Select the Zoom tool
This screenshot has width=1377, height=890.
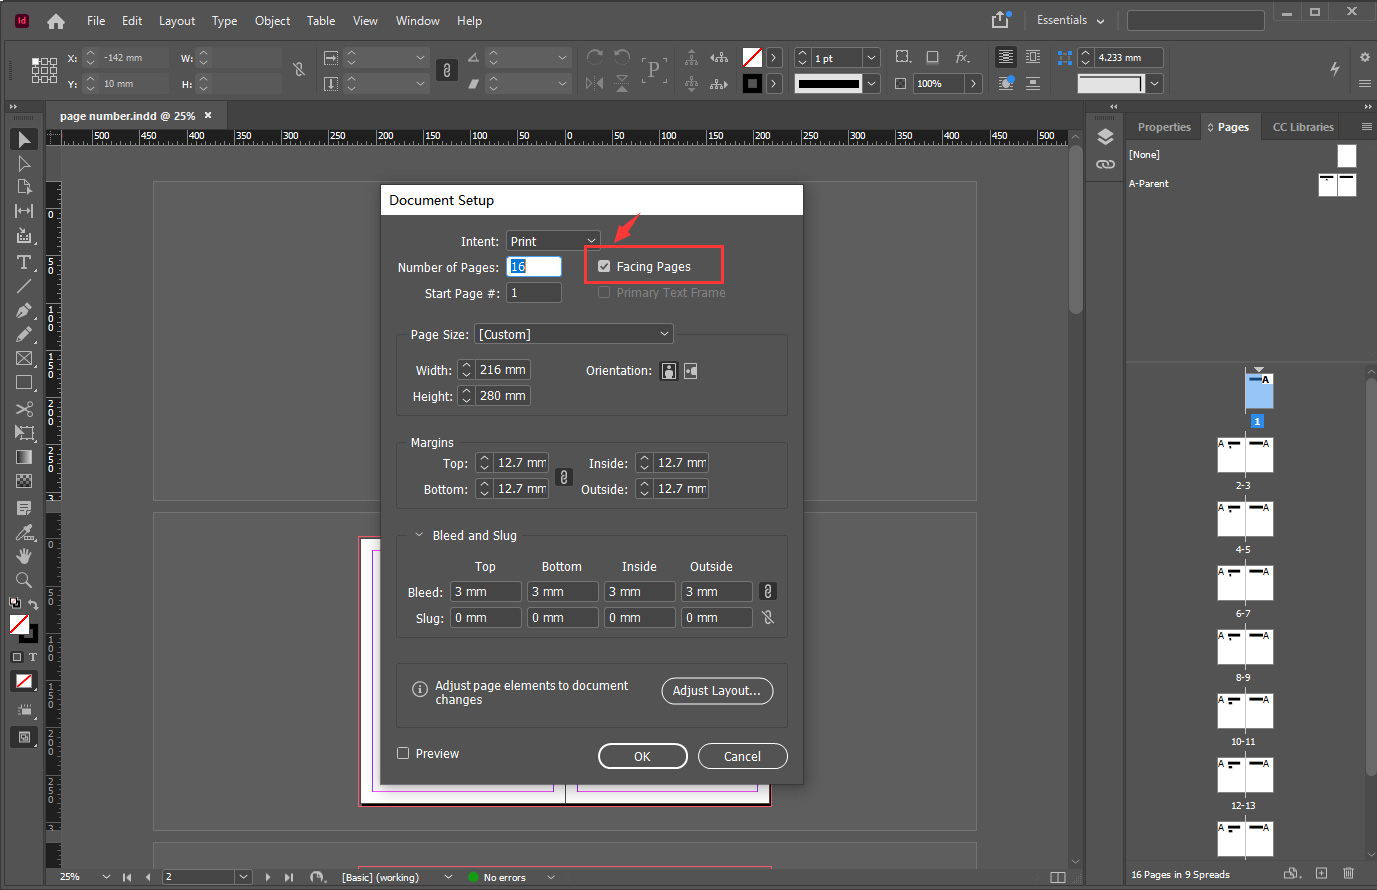(x=24, y=580)
